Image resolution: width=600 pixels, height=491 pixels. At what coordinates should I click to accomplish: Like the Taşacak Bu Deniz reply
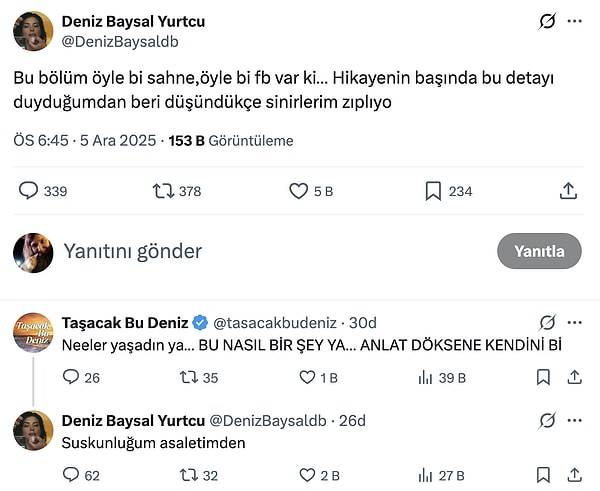(x=309, y=377)
